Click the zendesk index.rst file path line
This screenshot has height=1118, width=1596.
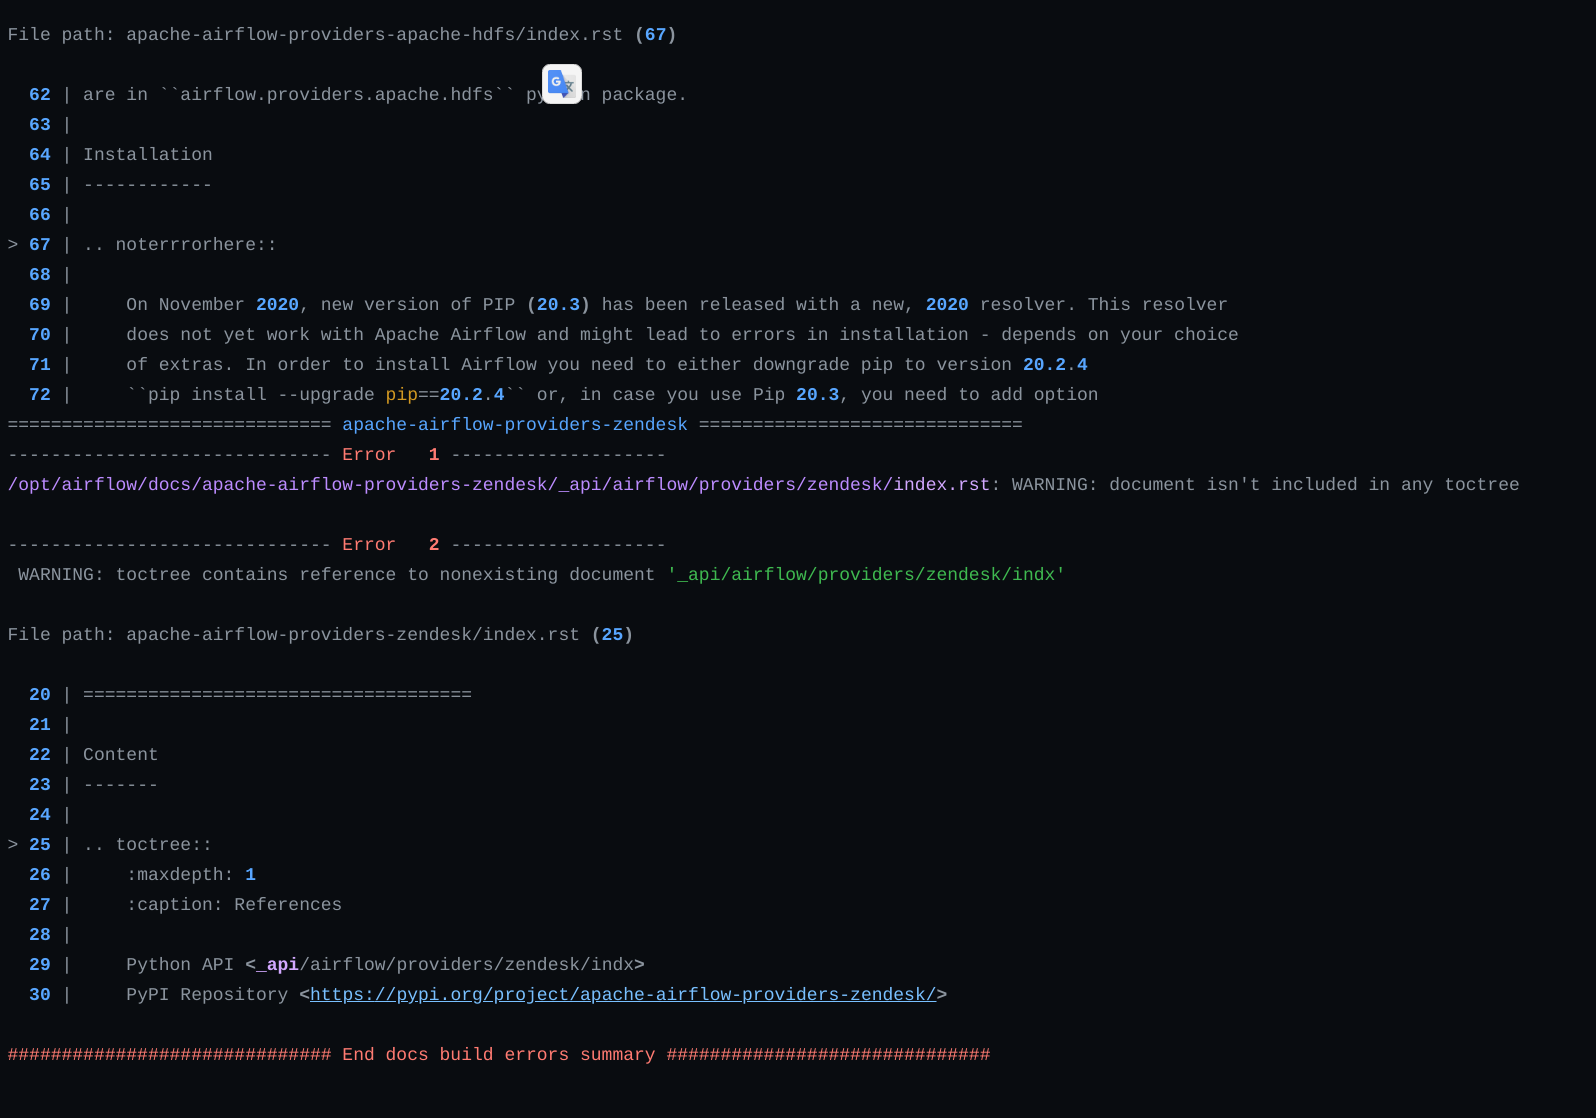coord(320,634)
